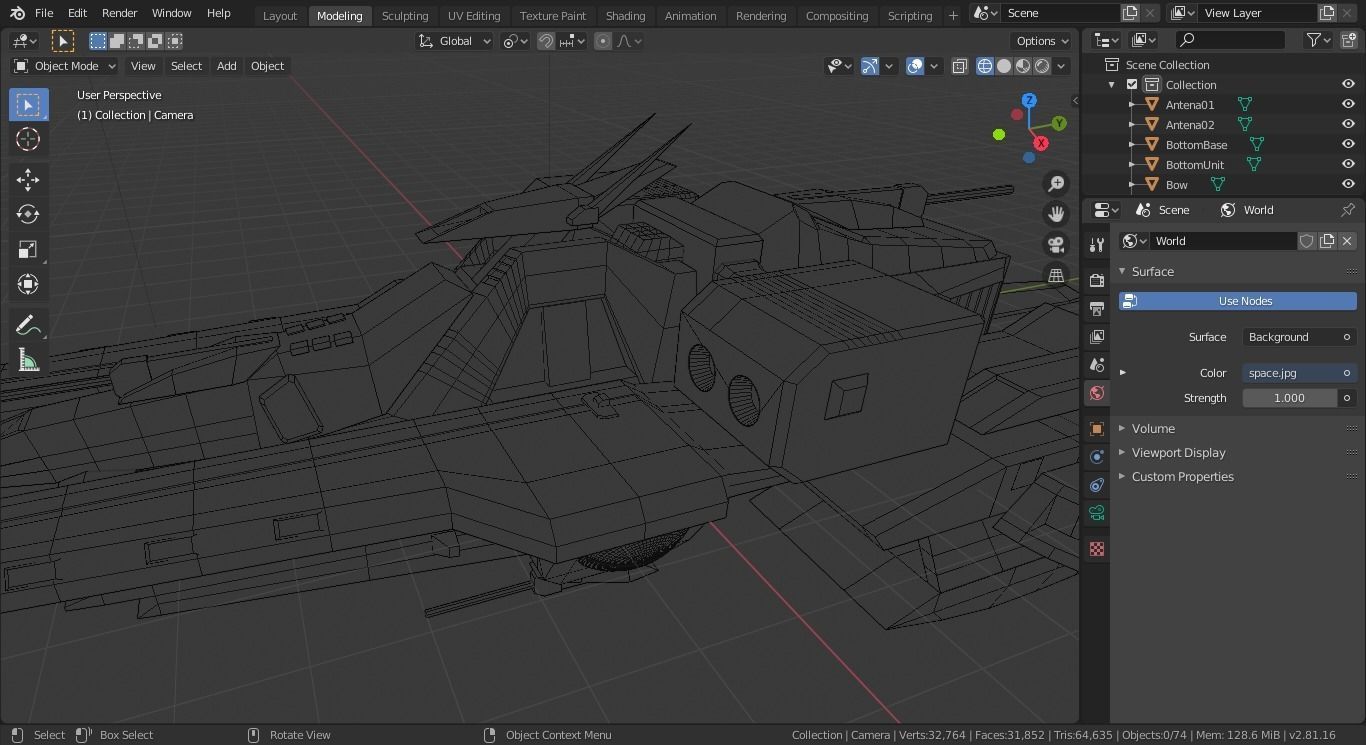Open the Options popover in the header
Viewport: 1366px width, 745px height.
click(x=1040, y=41)
